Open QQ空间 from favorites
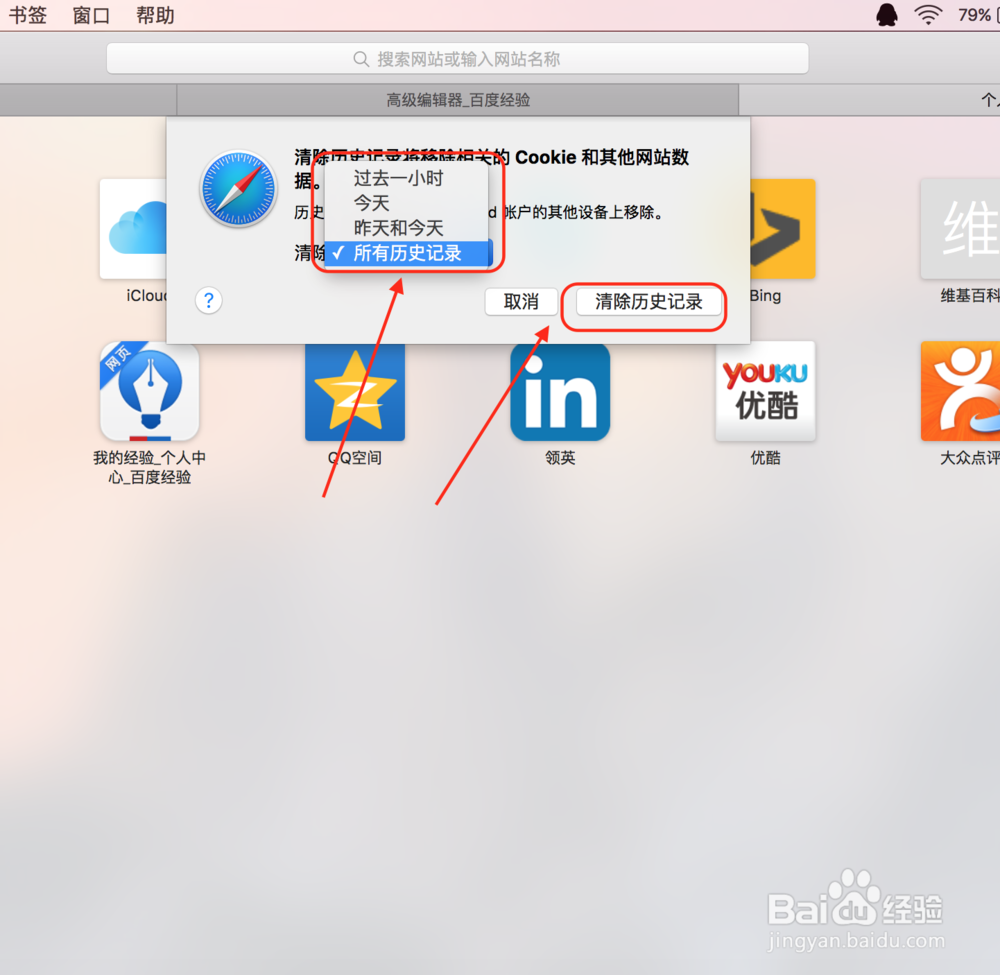 [x=355, y=390]
